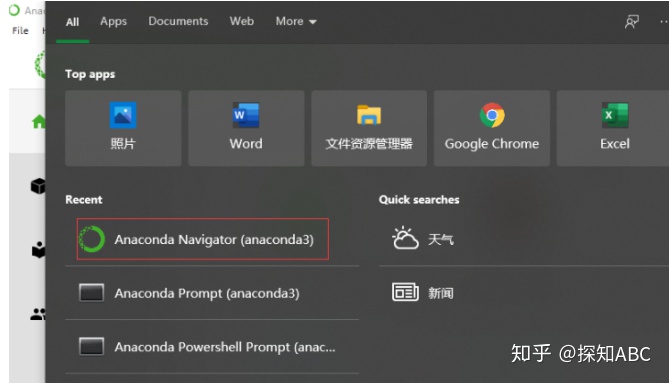Click Community people icon in Anaconda sidebar

(x=38, y=314)
